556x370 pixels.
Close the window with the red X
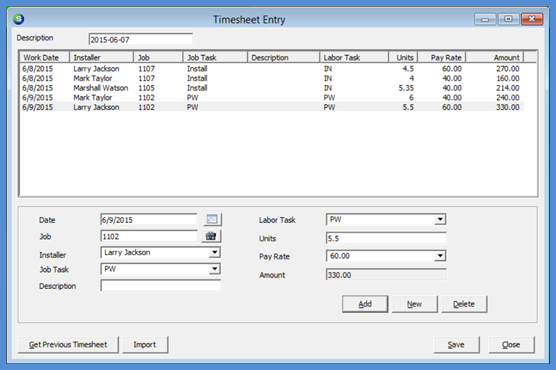pos(532,19)
